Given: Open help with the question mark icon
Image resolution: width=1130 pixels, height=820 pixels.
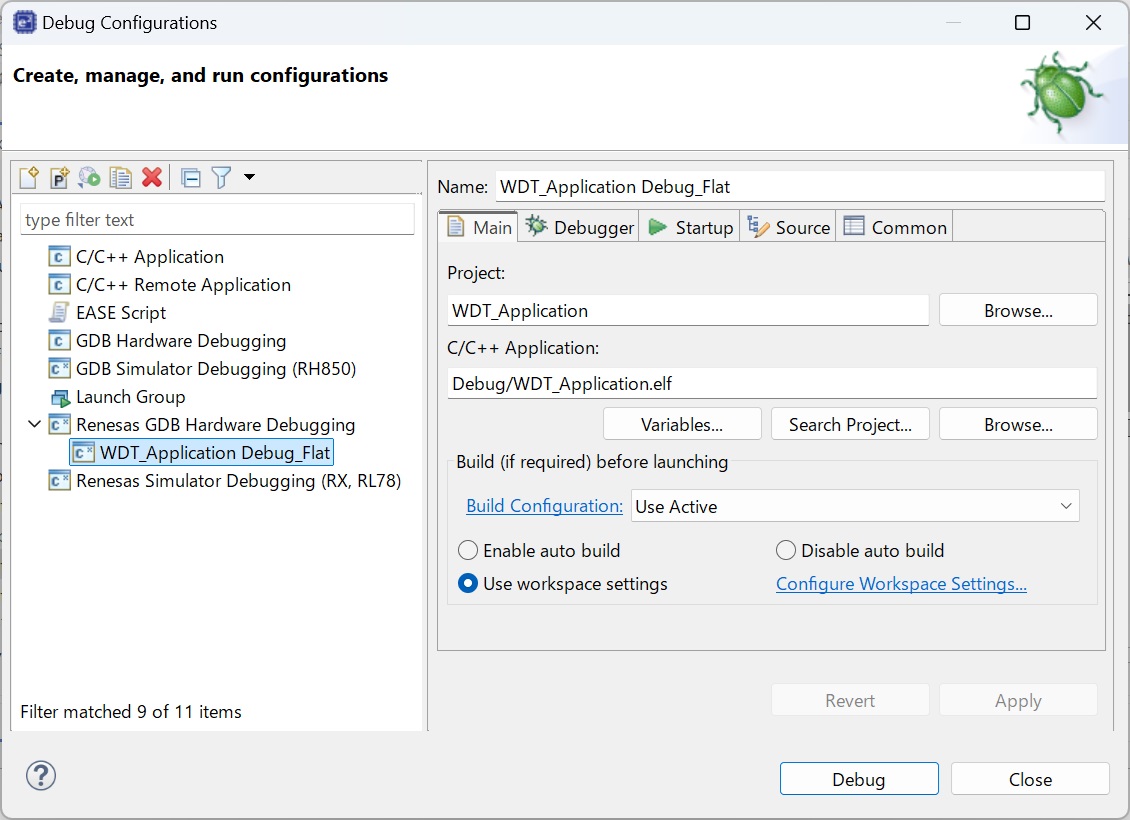Looking at the screenshot, I should pyautogui.click(x=41, y=776).
